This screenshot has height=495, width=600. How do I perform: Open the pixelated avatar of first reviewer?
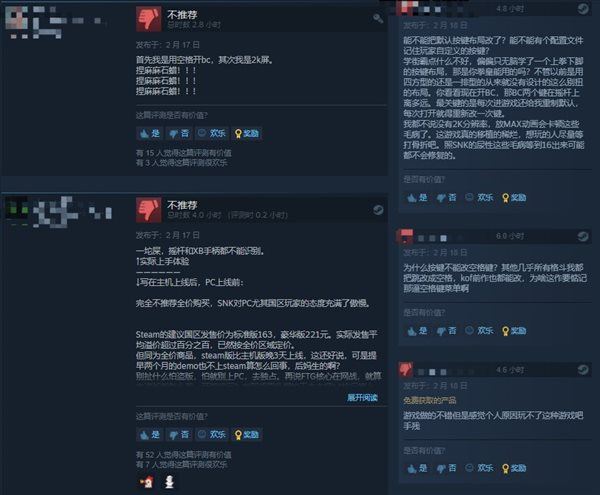[16, 18]
